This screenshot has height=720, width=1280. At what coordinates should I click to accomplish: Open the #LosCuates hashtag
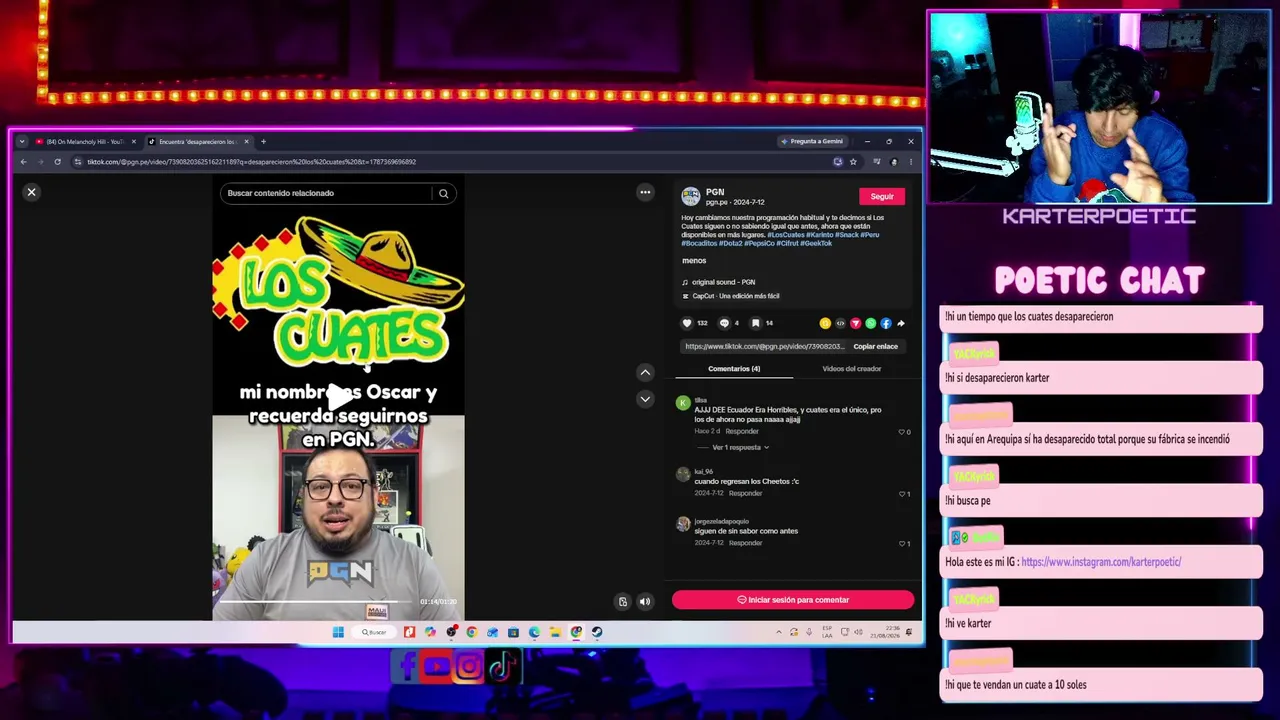786,235
